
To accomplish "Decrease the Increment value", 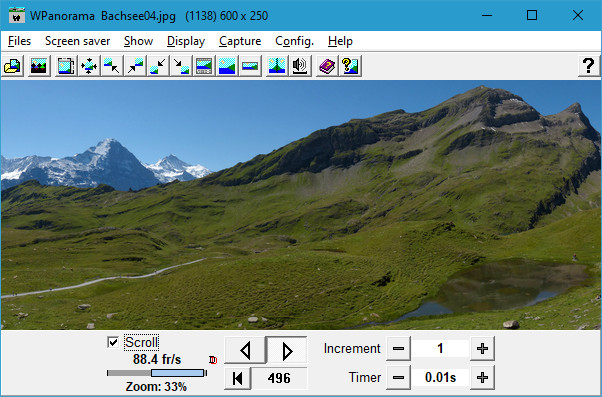I will click(398, 349).
